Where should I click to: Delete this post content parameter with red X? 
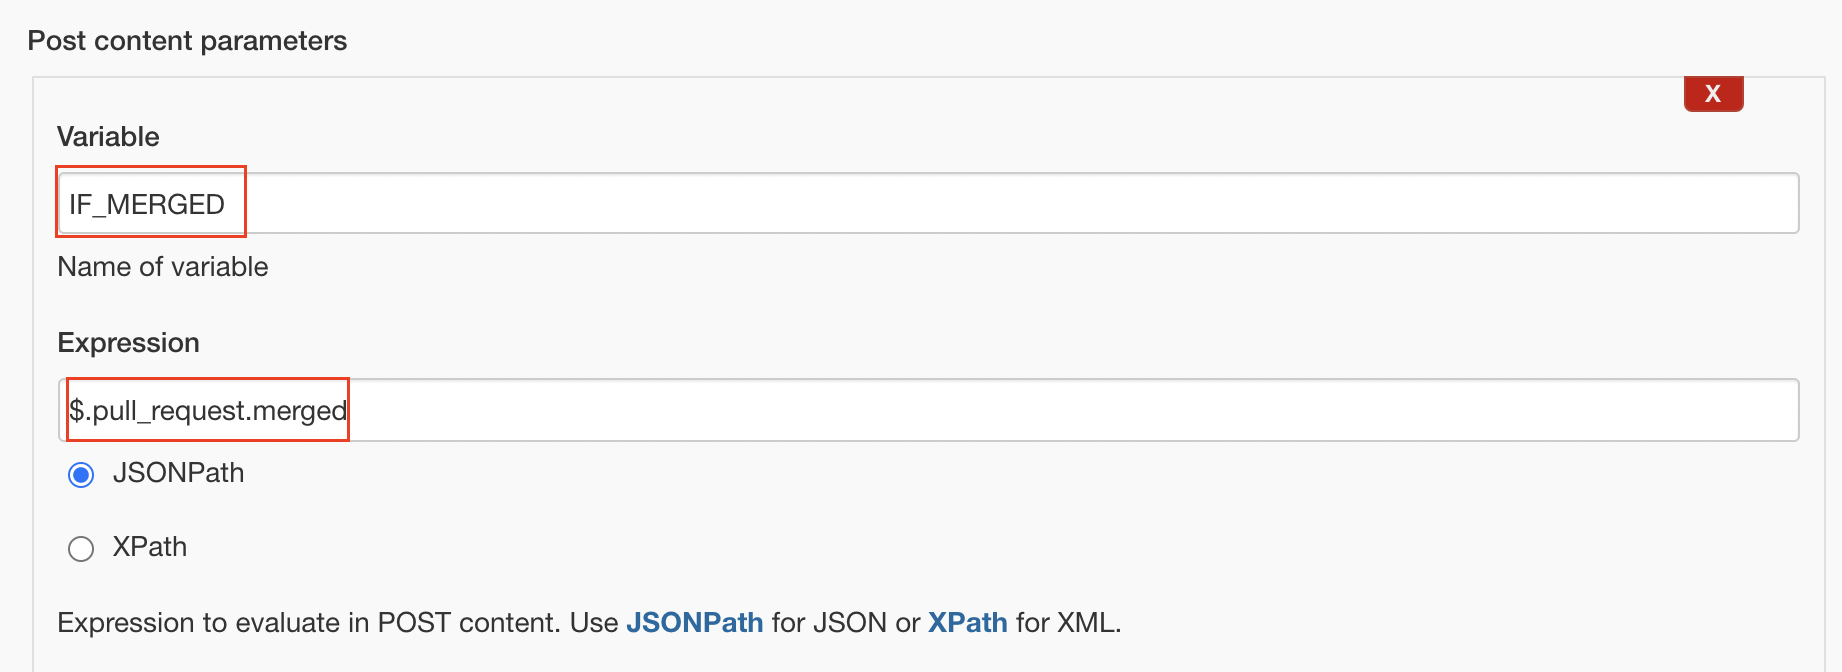tap(1713, 94)
